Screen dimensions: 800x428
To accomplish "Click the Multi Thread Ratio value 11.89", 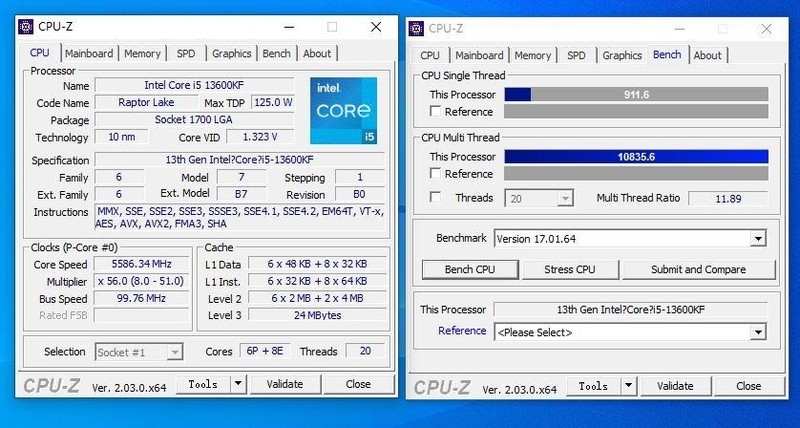I will [x=728, y=198].
